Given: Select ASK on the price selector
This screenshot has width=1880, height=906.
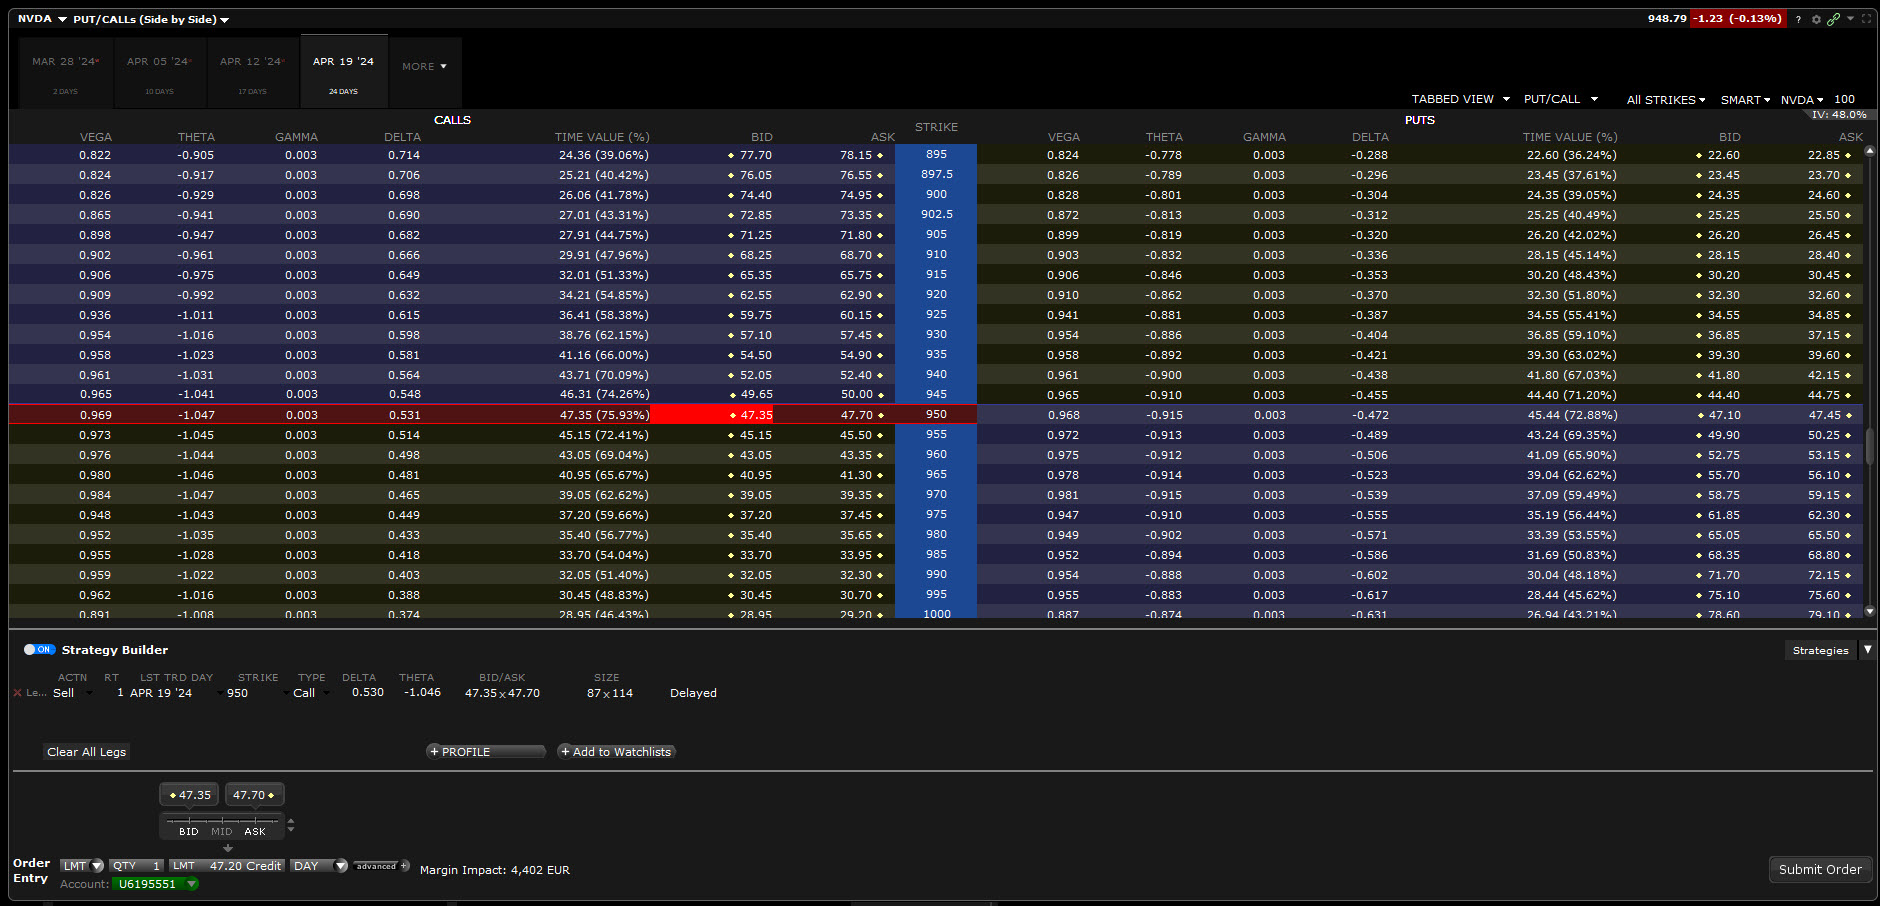Looking at the screenshot, I should click(255, 831).
